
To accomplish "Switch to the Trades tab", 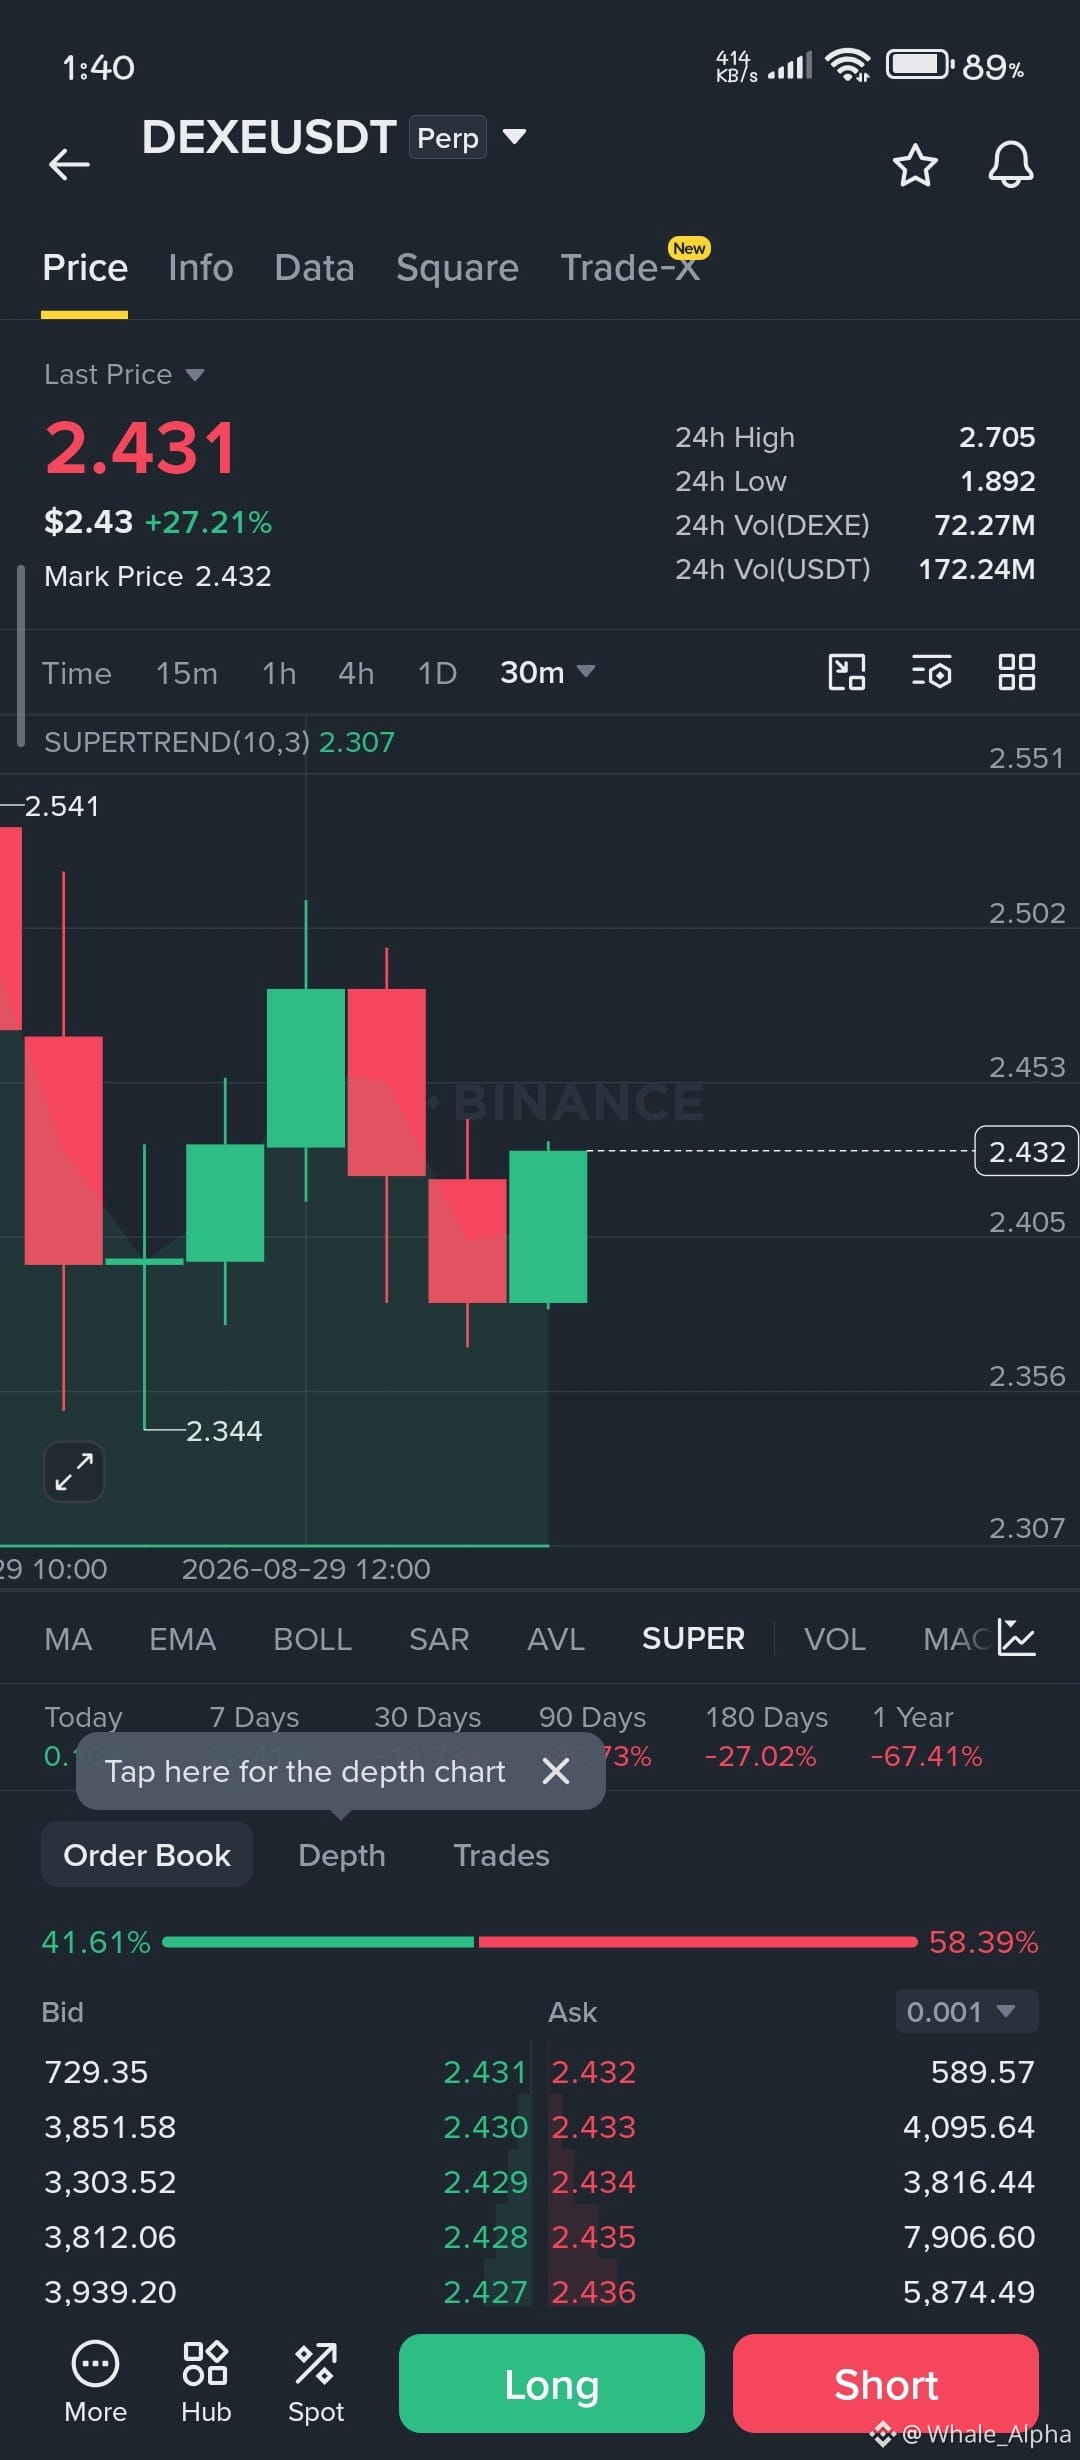I will [501, 1855].
